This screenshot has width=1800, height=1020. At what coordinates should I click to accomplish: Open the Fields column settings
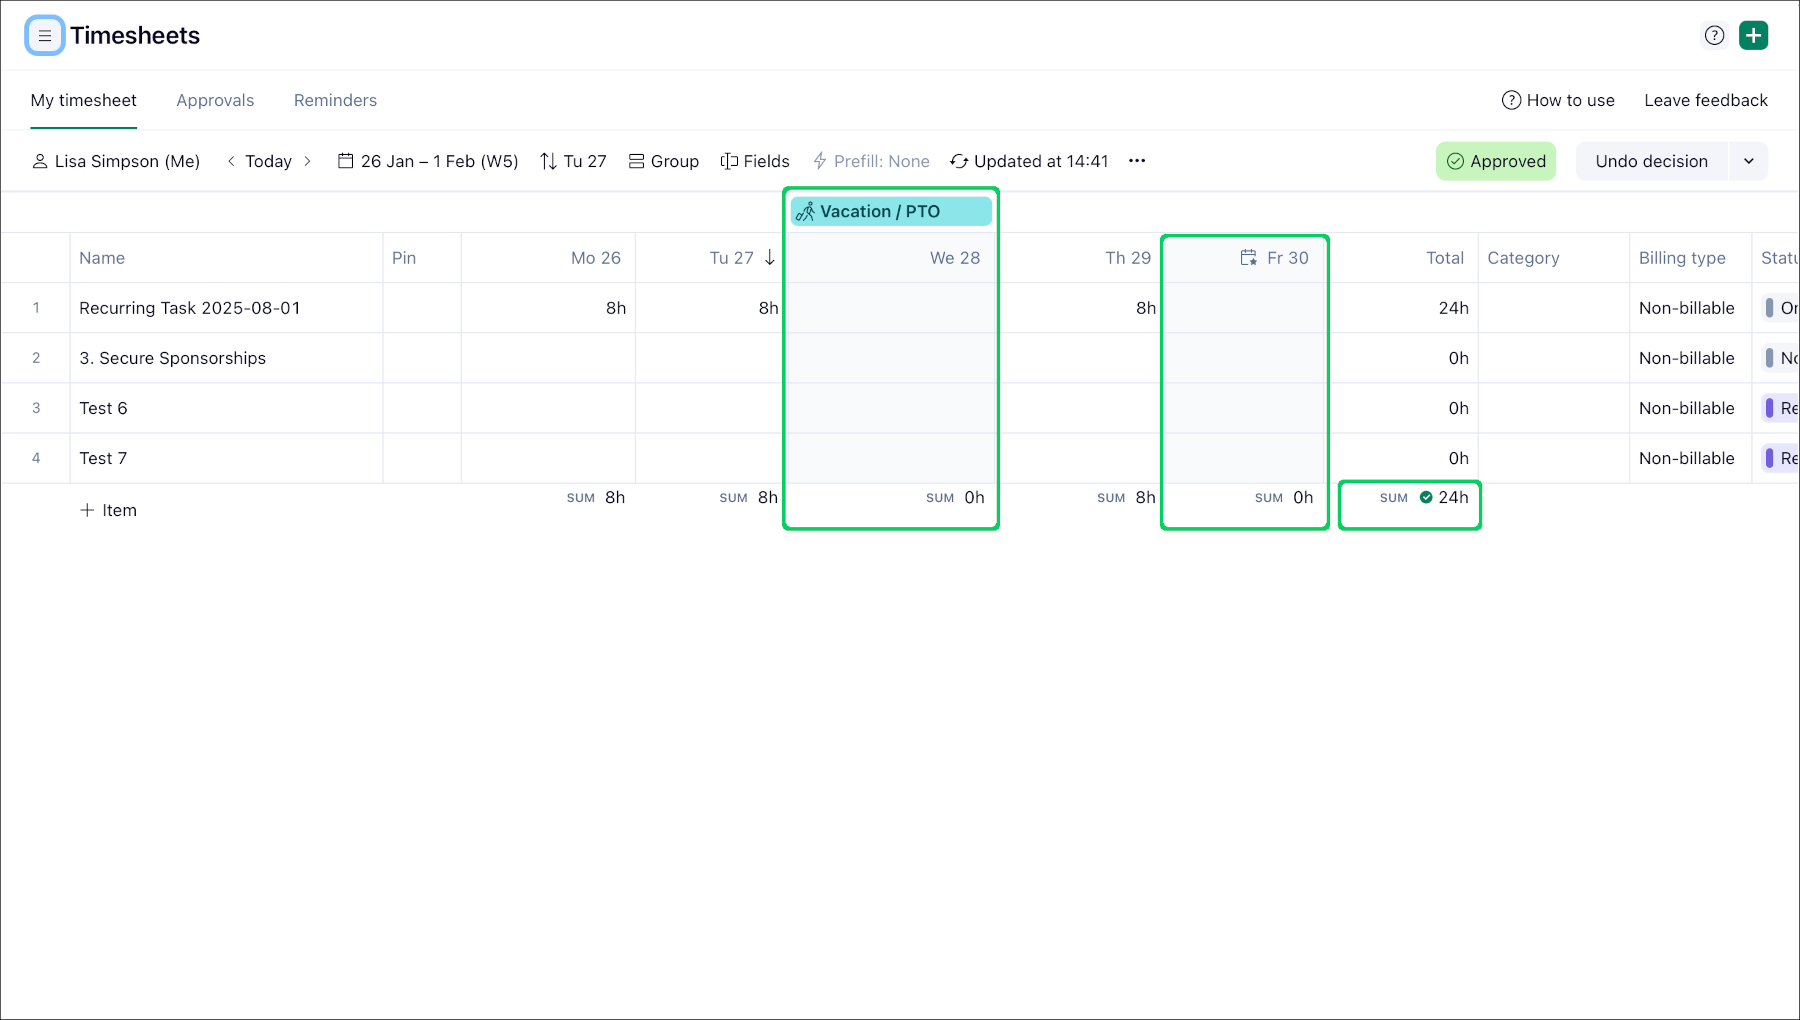(x=755, y=161)
